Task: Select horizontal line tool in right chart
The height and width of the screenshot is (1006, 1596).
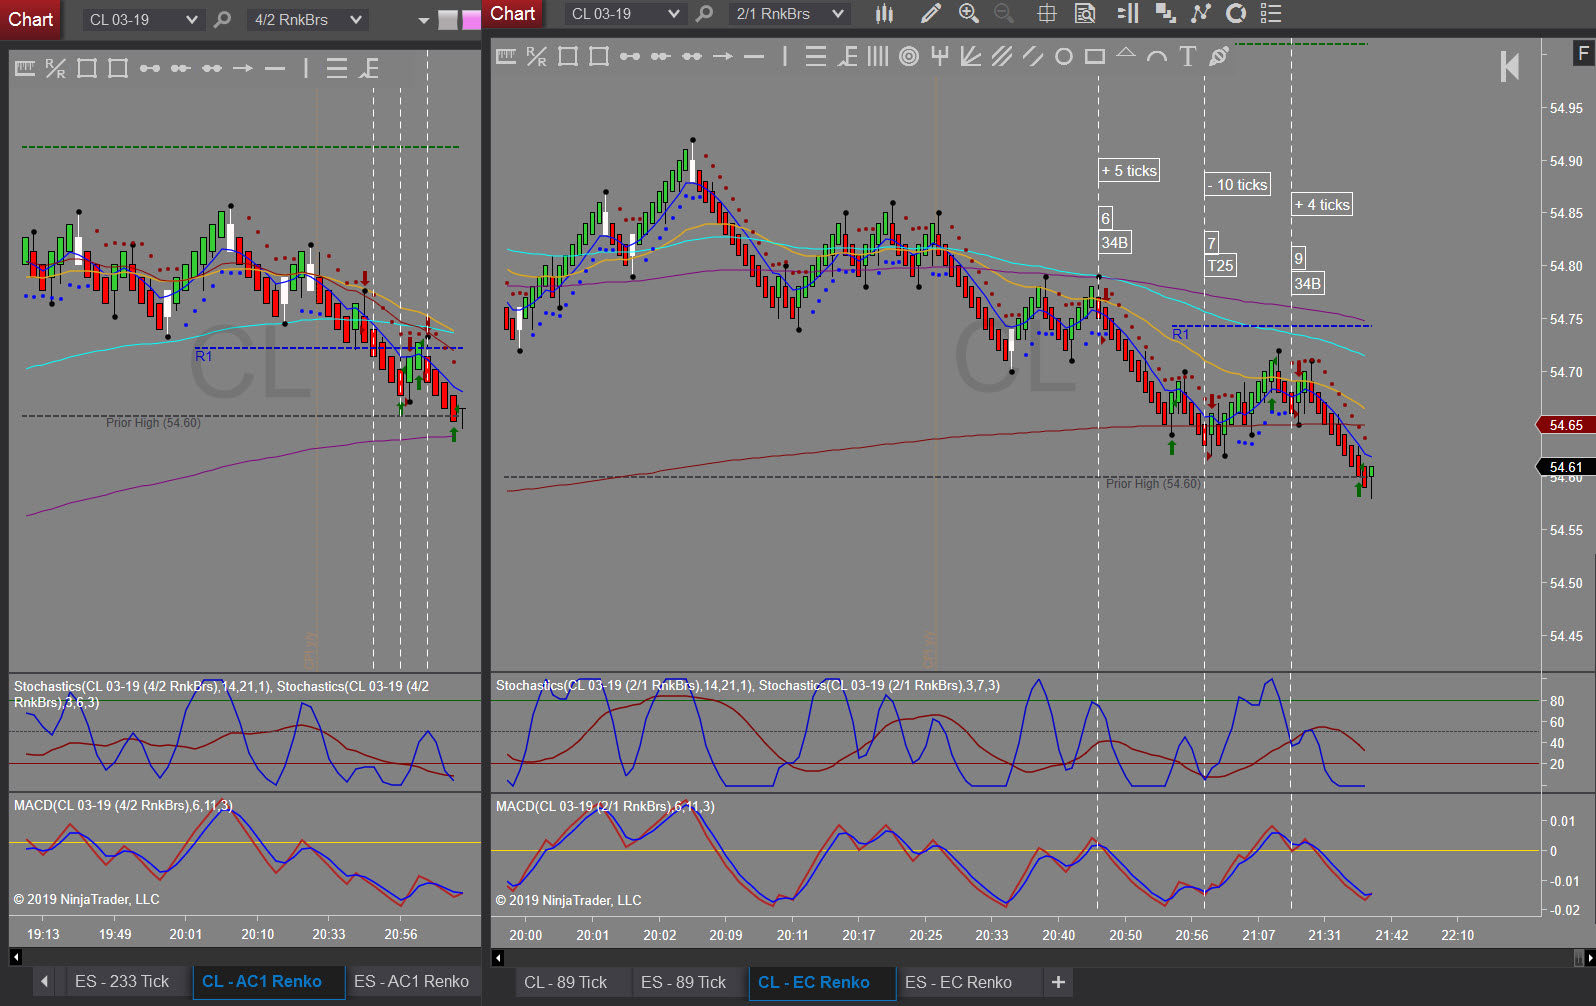Action: coord(754,57)
